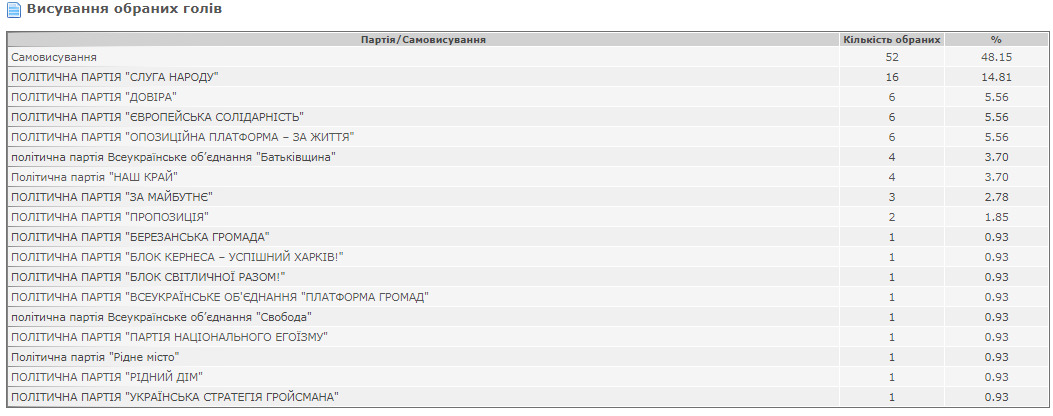Select the 'СЛУГА НАРОДУ' party row
The image size is (1053, 416).
point(527,77)
